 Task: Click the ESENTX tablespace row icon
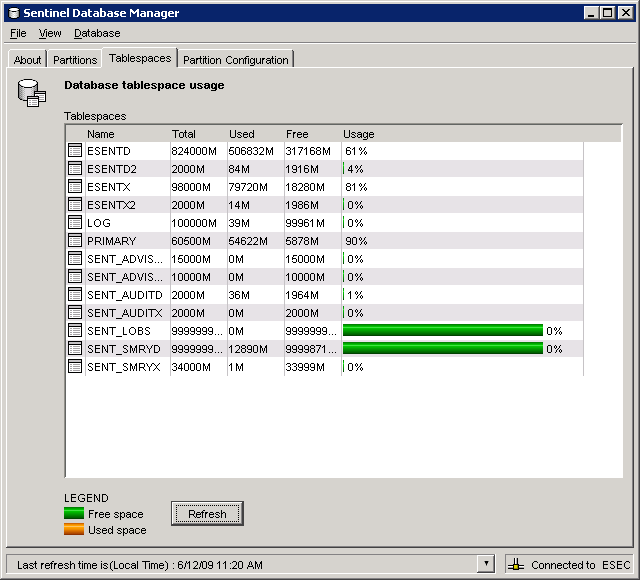(x=75, y=187)
